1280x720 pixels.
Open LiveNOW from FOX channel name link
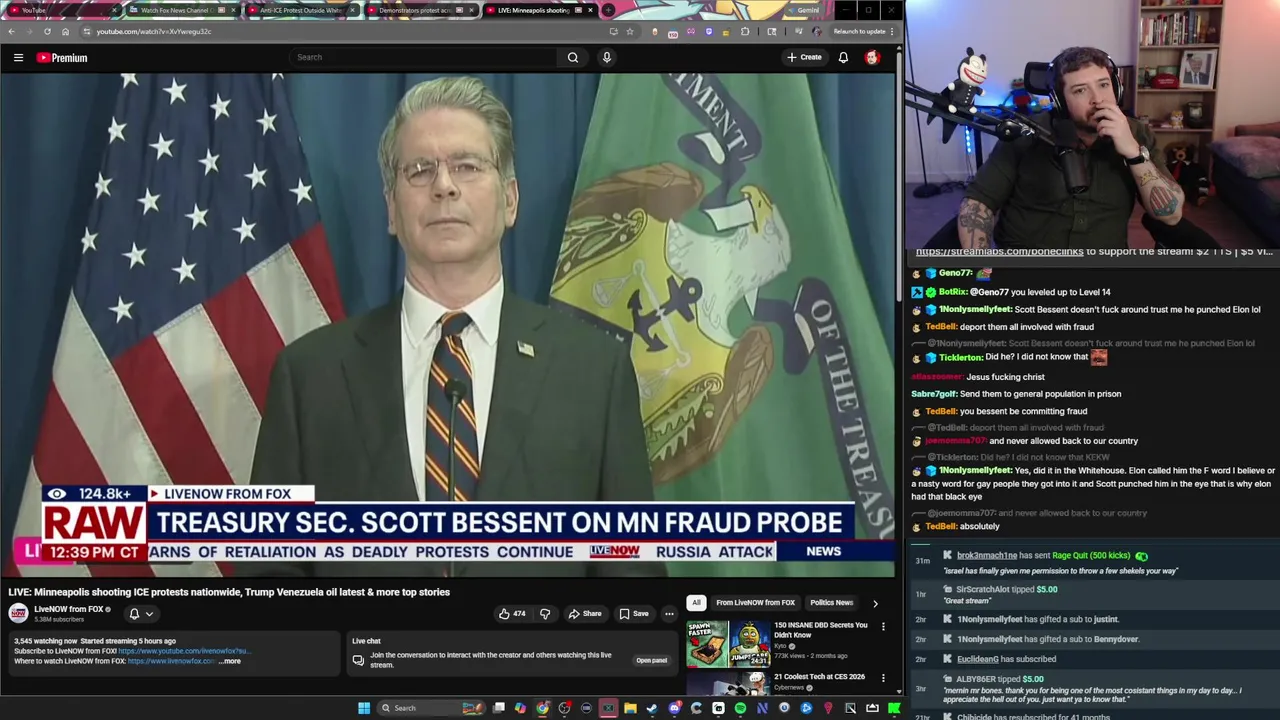point(69,609)
